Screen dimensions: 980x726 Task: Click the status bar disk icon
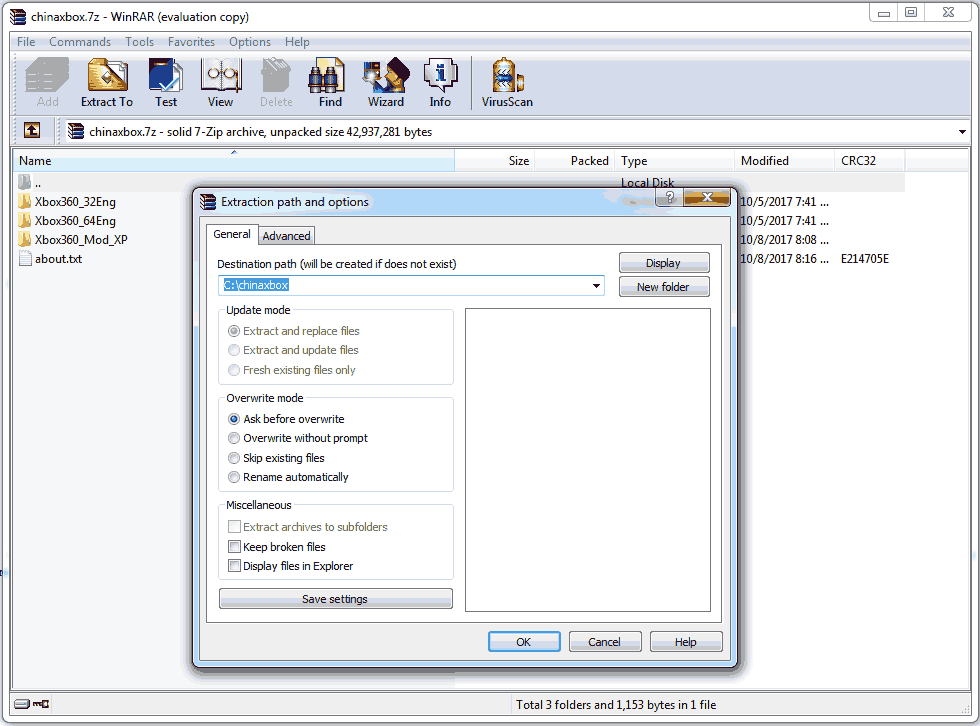click(22, 704)
